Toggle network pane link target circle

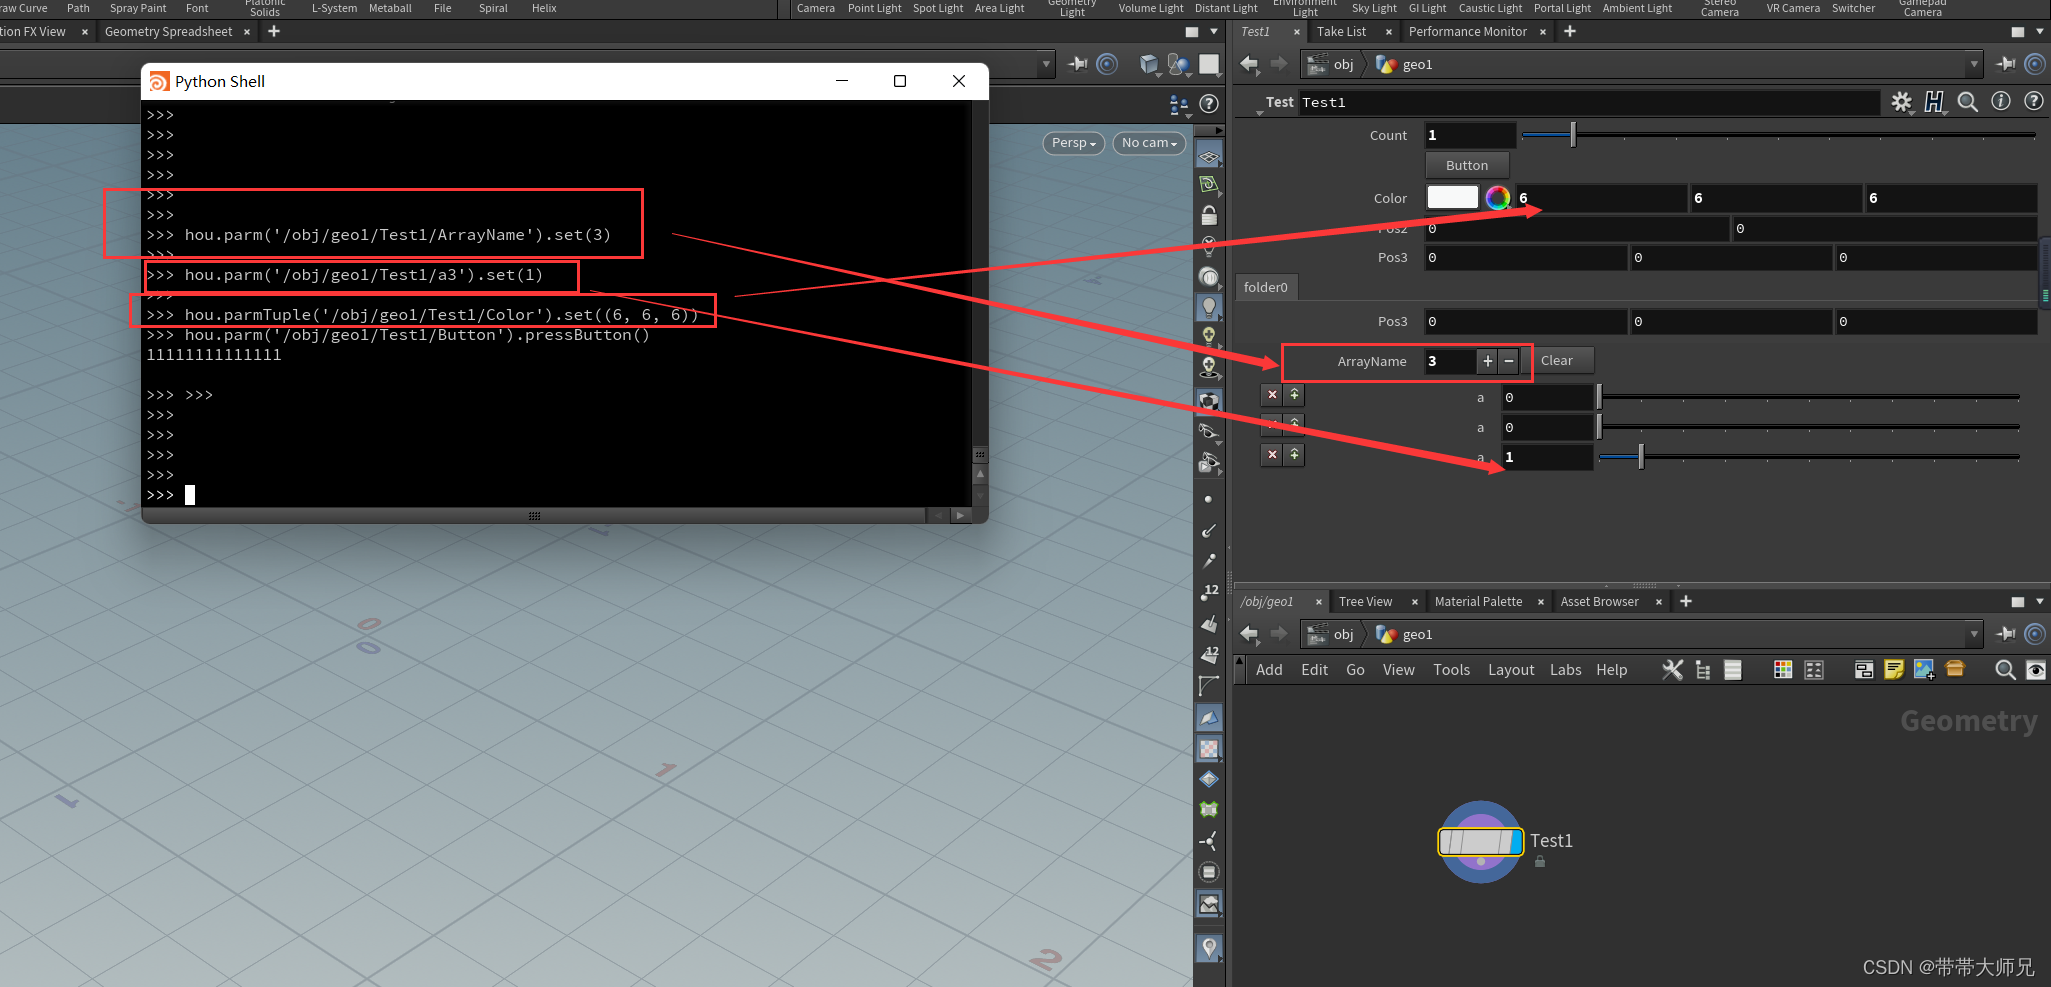coord(2035,634)
